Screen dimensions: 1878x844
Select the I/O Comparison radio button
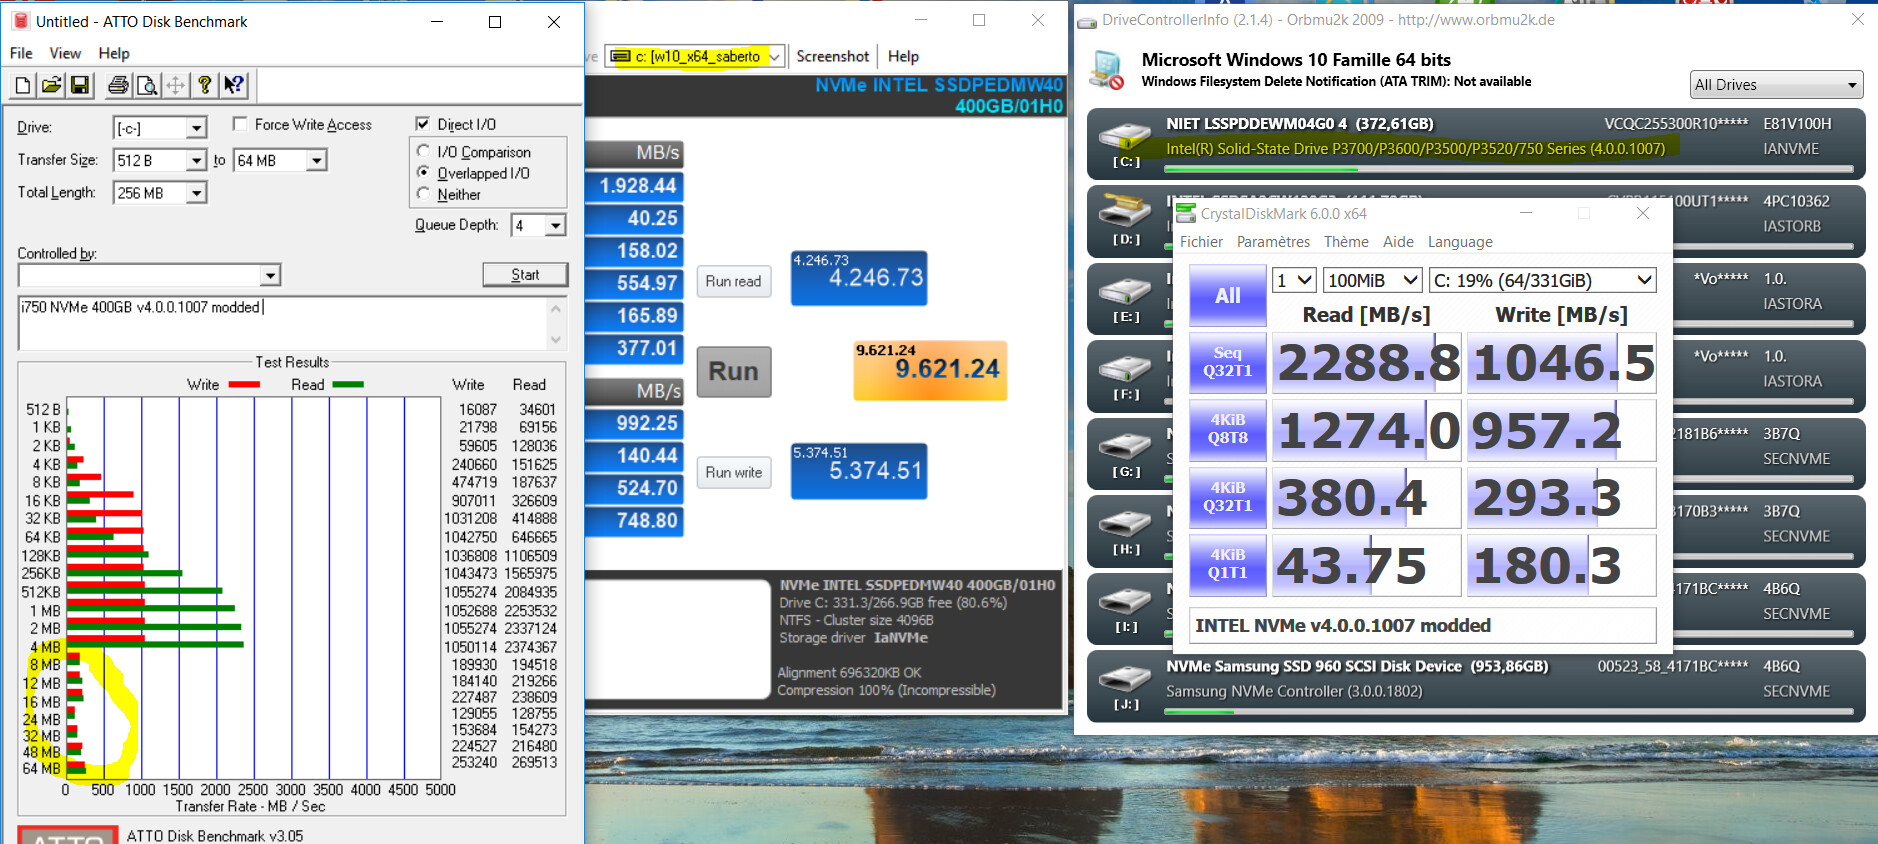tap(423, 151)
